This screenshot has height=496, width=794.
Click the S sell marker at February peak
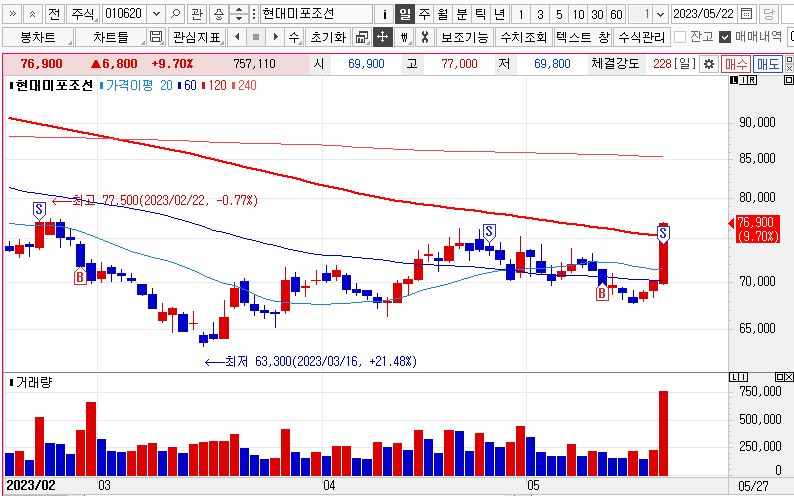[39, 210]
